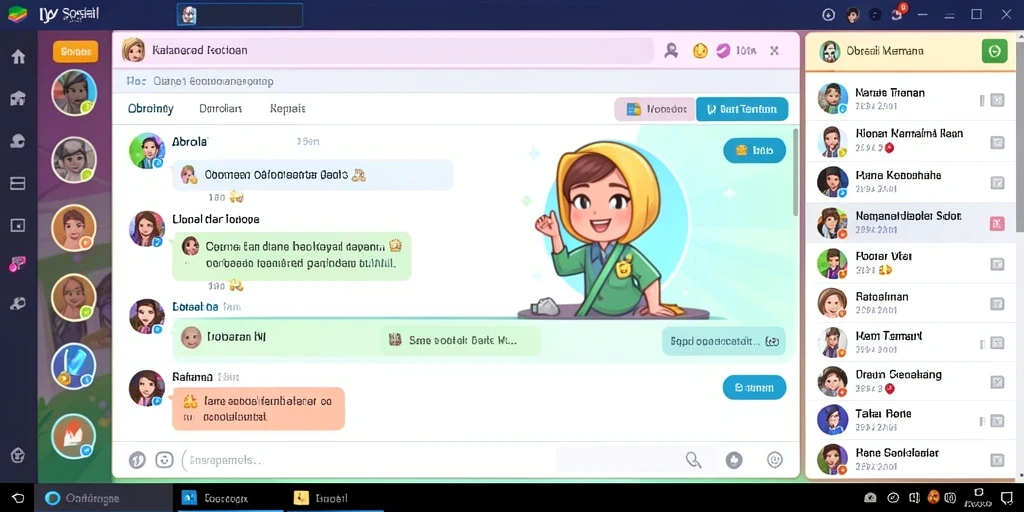Click the gray icon on Draun Geoalaing row

pyautogui.click(x=997, y=383)
